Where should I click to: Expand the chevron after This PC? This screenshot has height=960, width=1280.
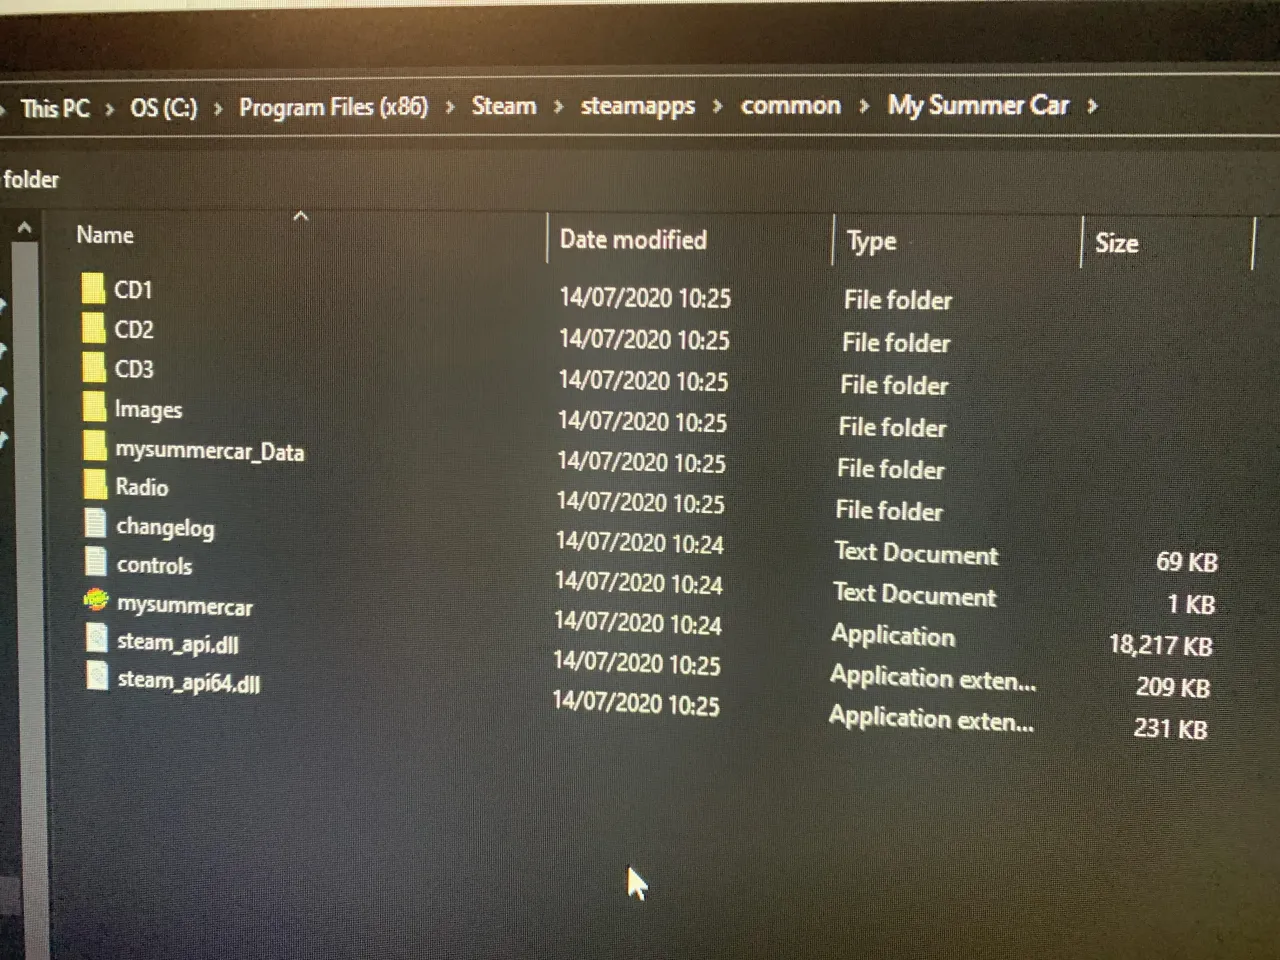107,108
